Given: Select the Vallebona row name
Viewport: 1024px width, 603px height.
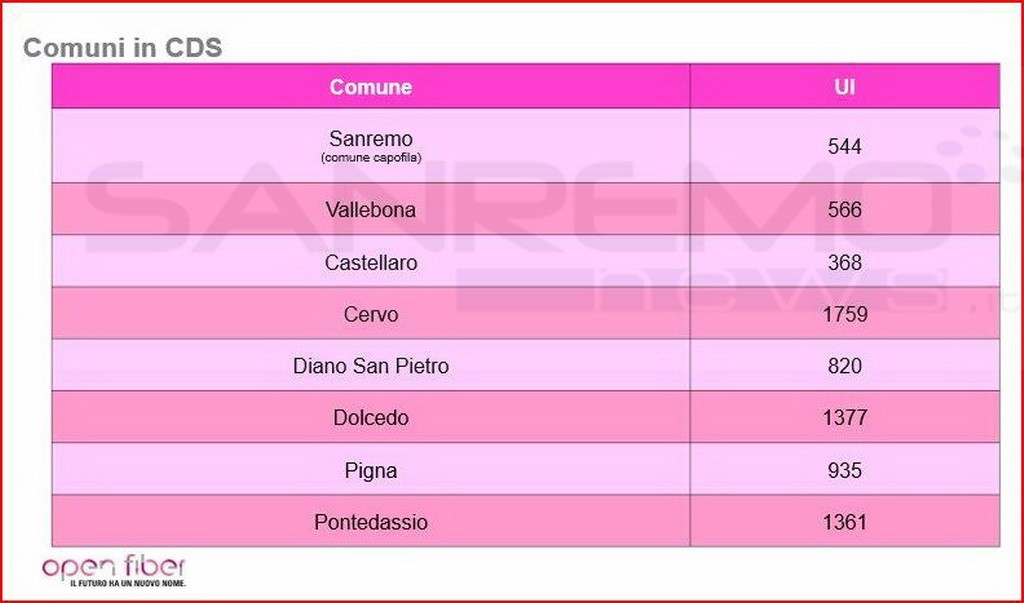Looking at the screenshot, I should click(x=371, y=210).
